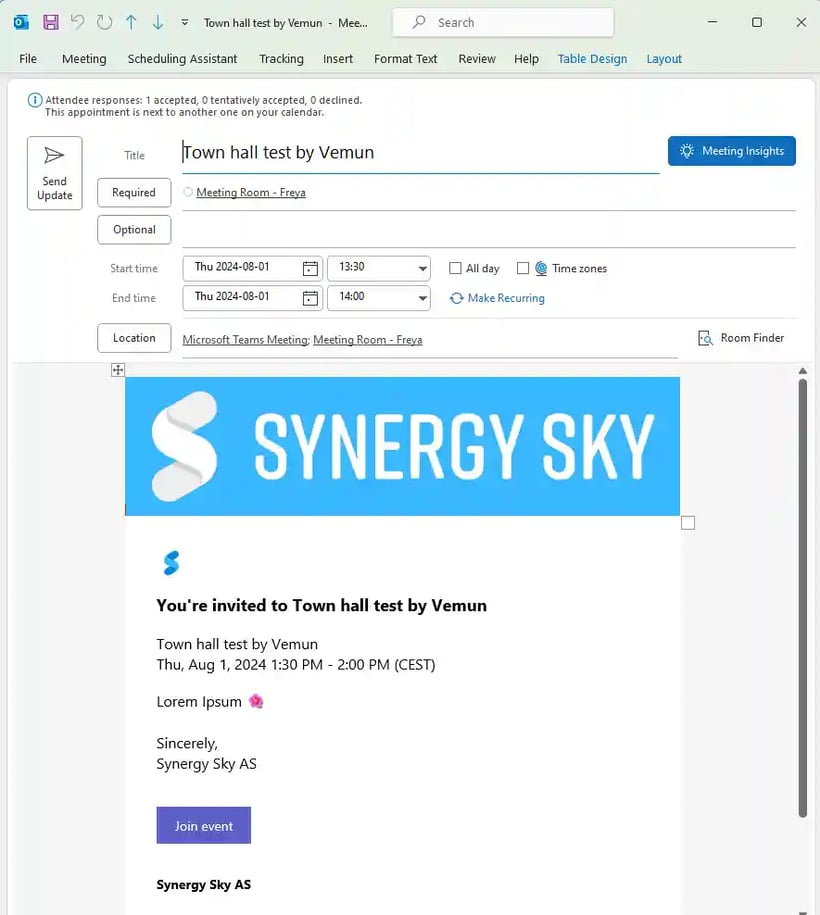
Task: Switch to the Meeting tab
Action: coord(84,59)
